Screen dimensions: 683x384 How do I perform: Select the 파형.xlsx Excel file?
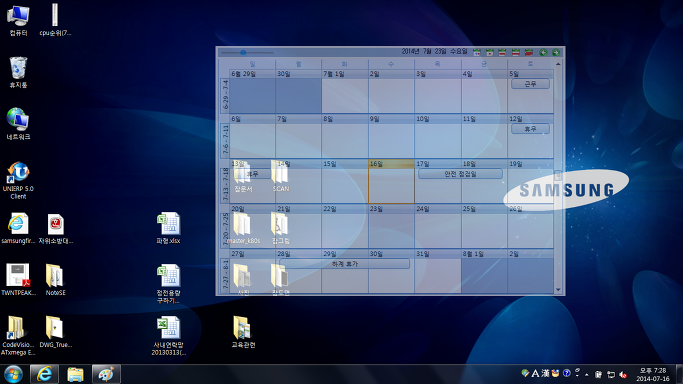168,228
